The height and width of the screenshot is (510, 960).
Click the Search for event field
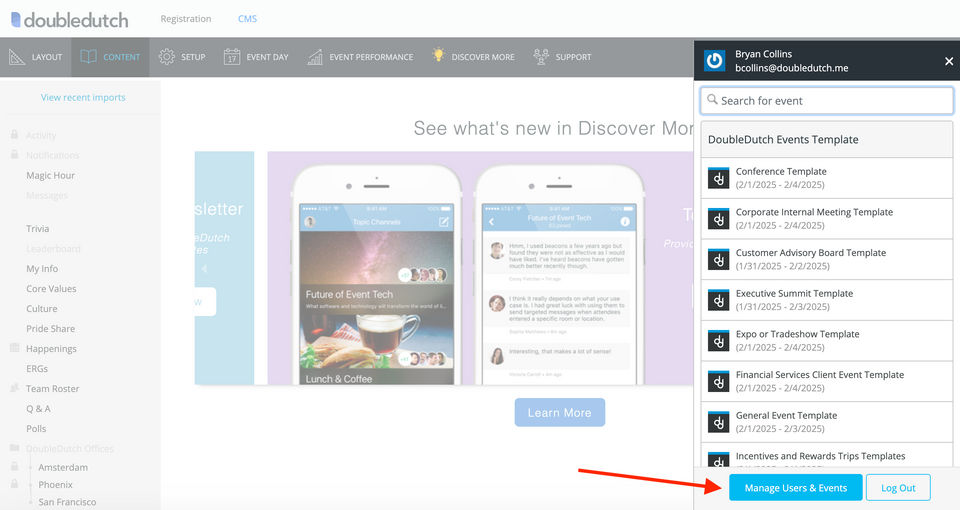pyautogui.click(x=827, y=100)
